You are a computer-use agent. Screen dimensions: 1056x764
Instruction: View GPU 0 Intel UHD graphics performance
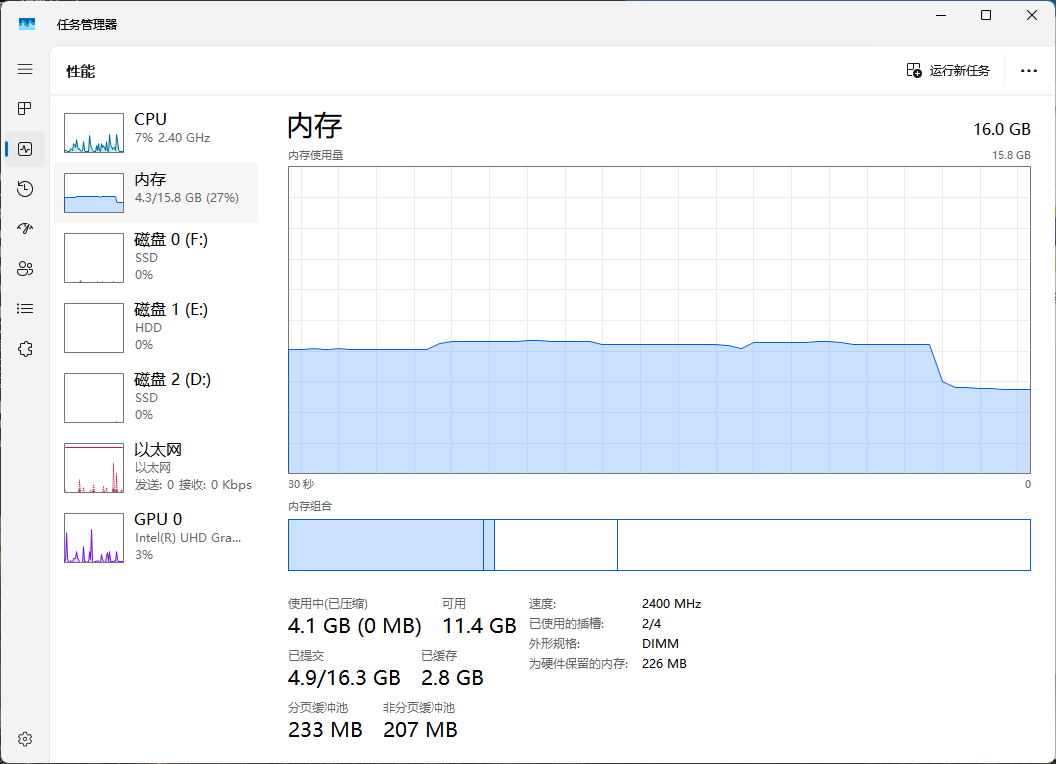pos(155,537)
